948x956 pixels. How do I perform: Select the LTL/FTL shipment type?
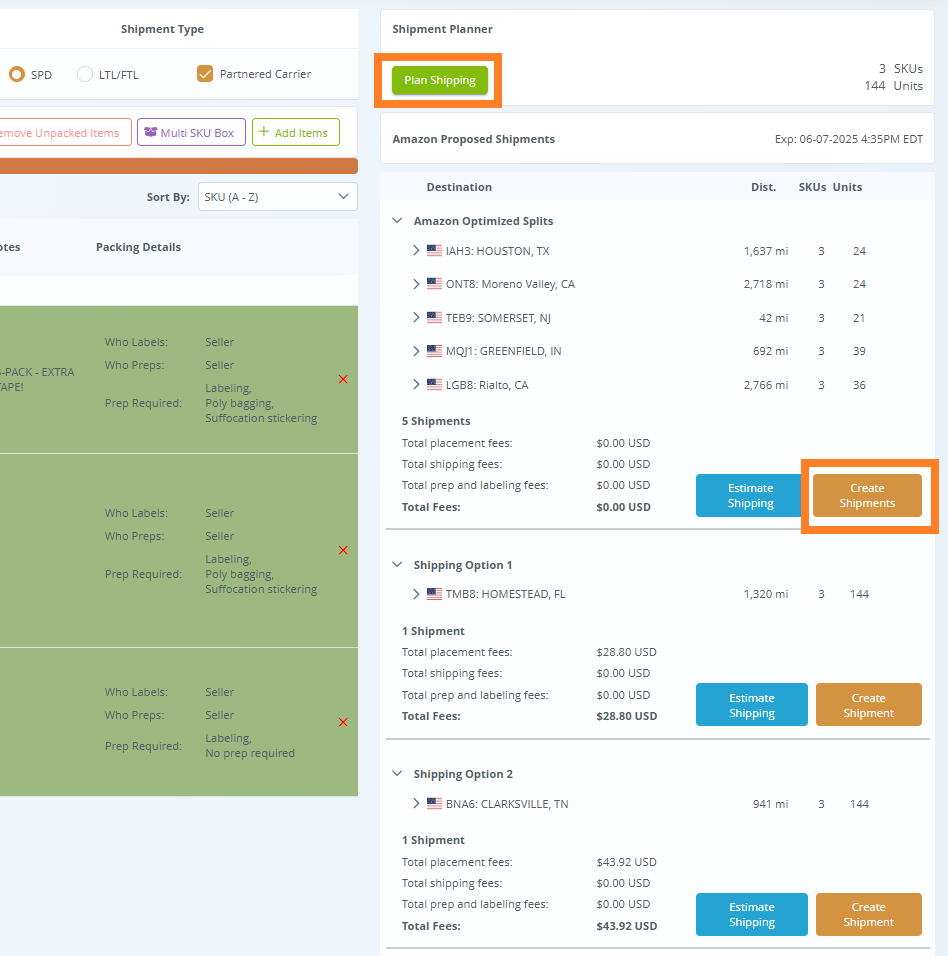pyautogui.click(x=84, y=74)
